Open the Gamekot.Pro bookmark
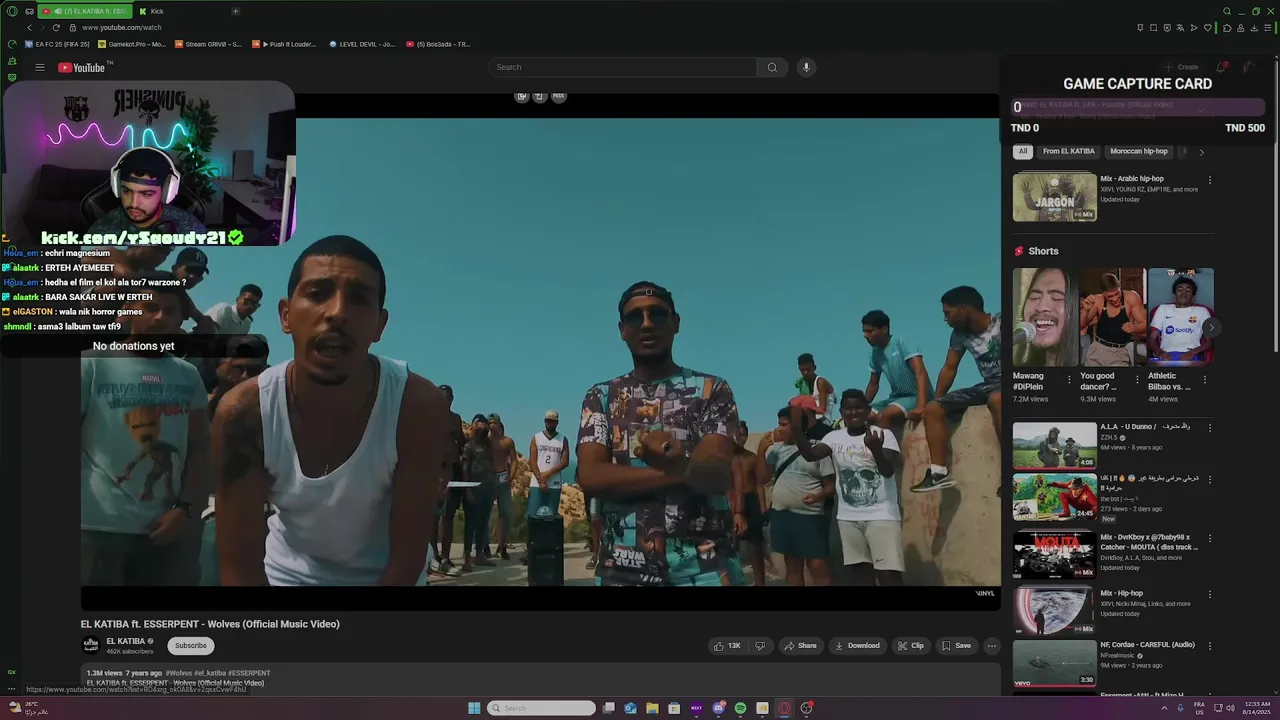Screen dimensions: 1280x720 click(x=131, y=44)
